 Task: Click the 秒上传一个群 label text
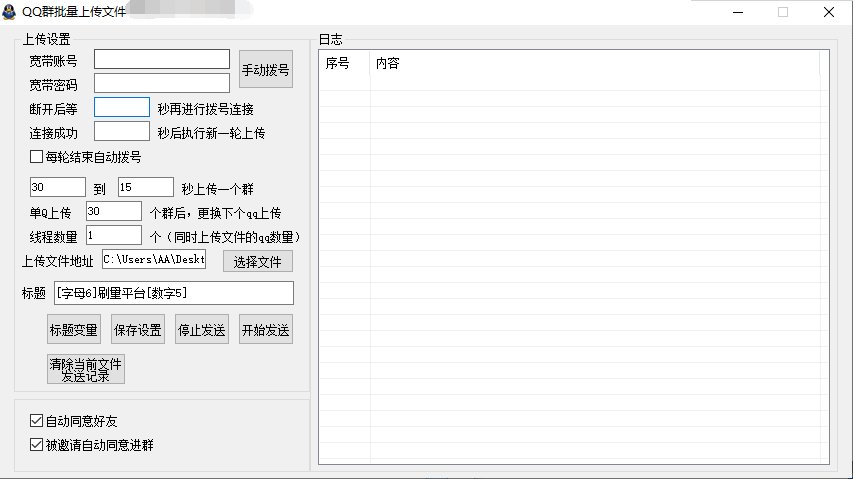[x=218, y=189]
